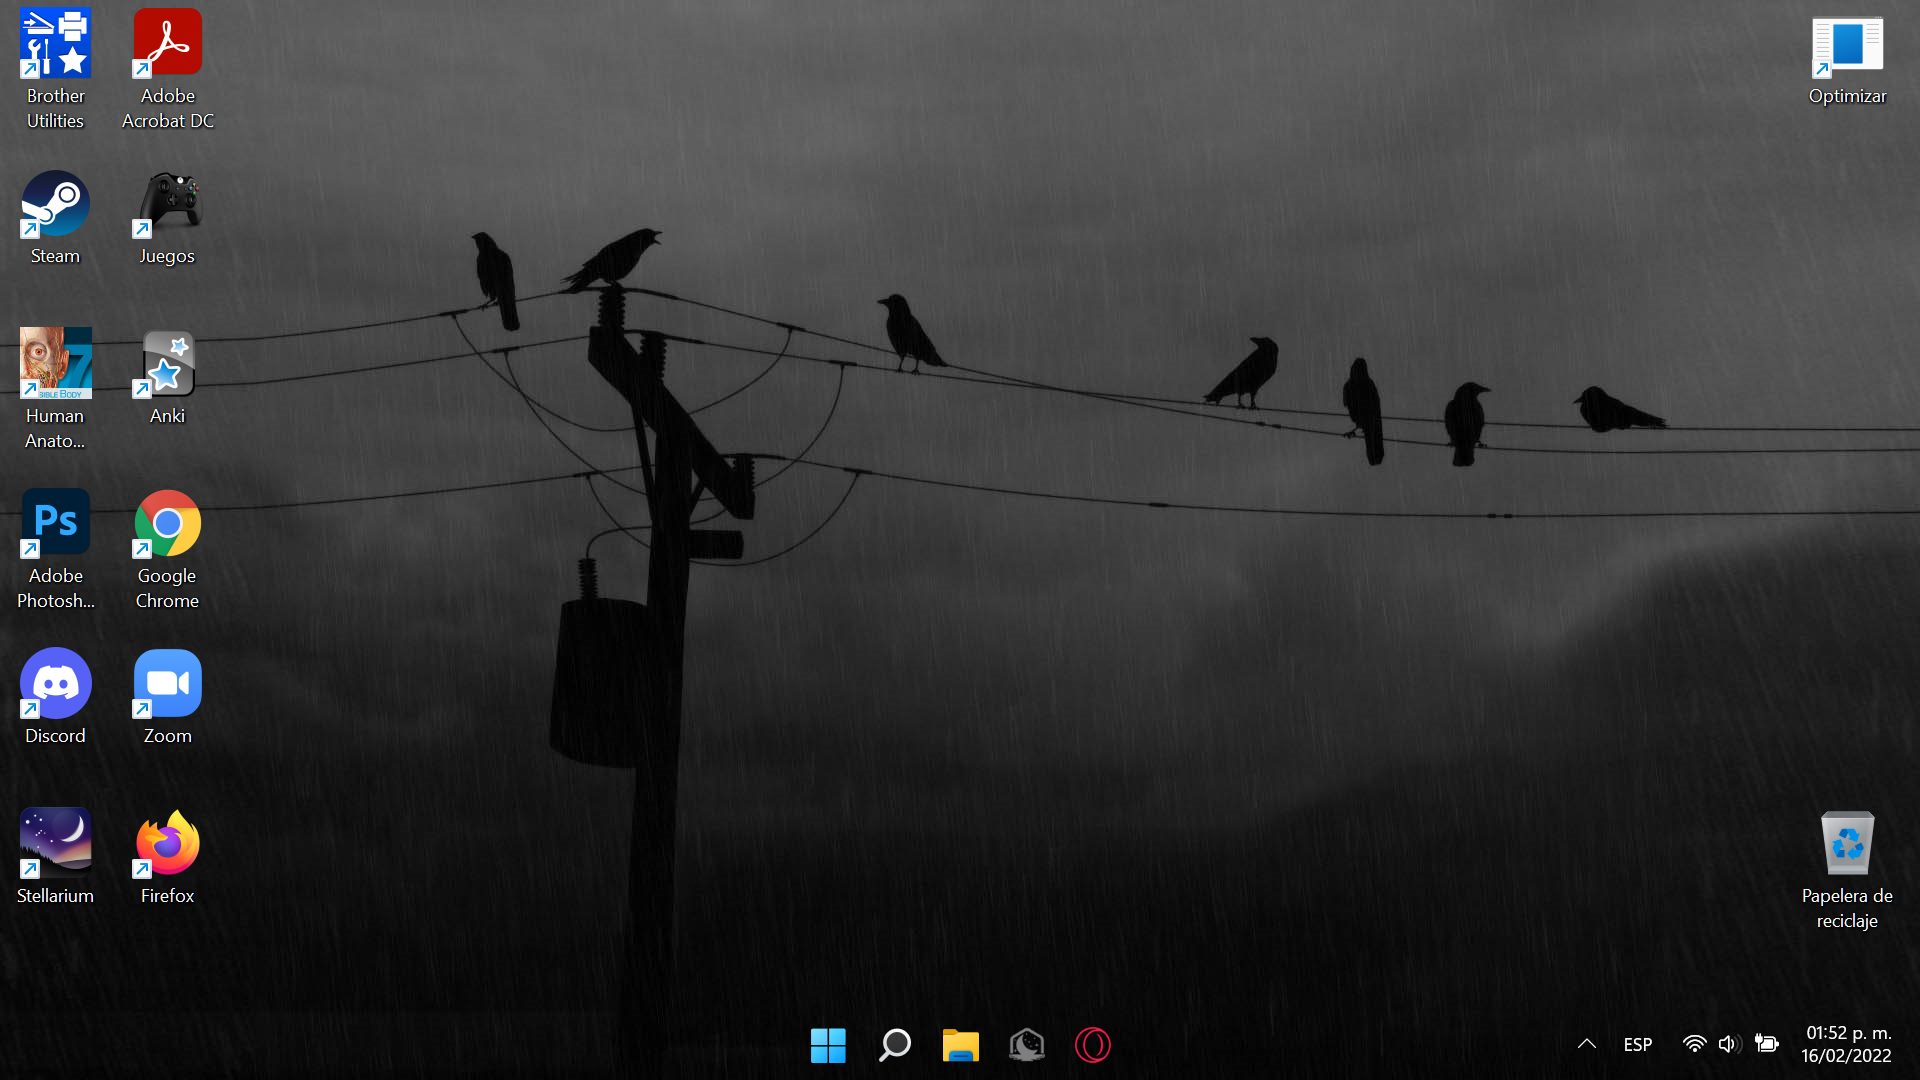
Task: Click the taskbar search magnifier
Action: pyautogui.click(x=894, y=1045)
